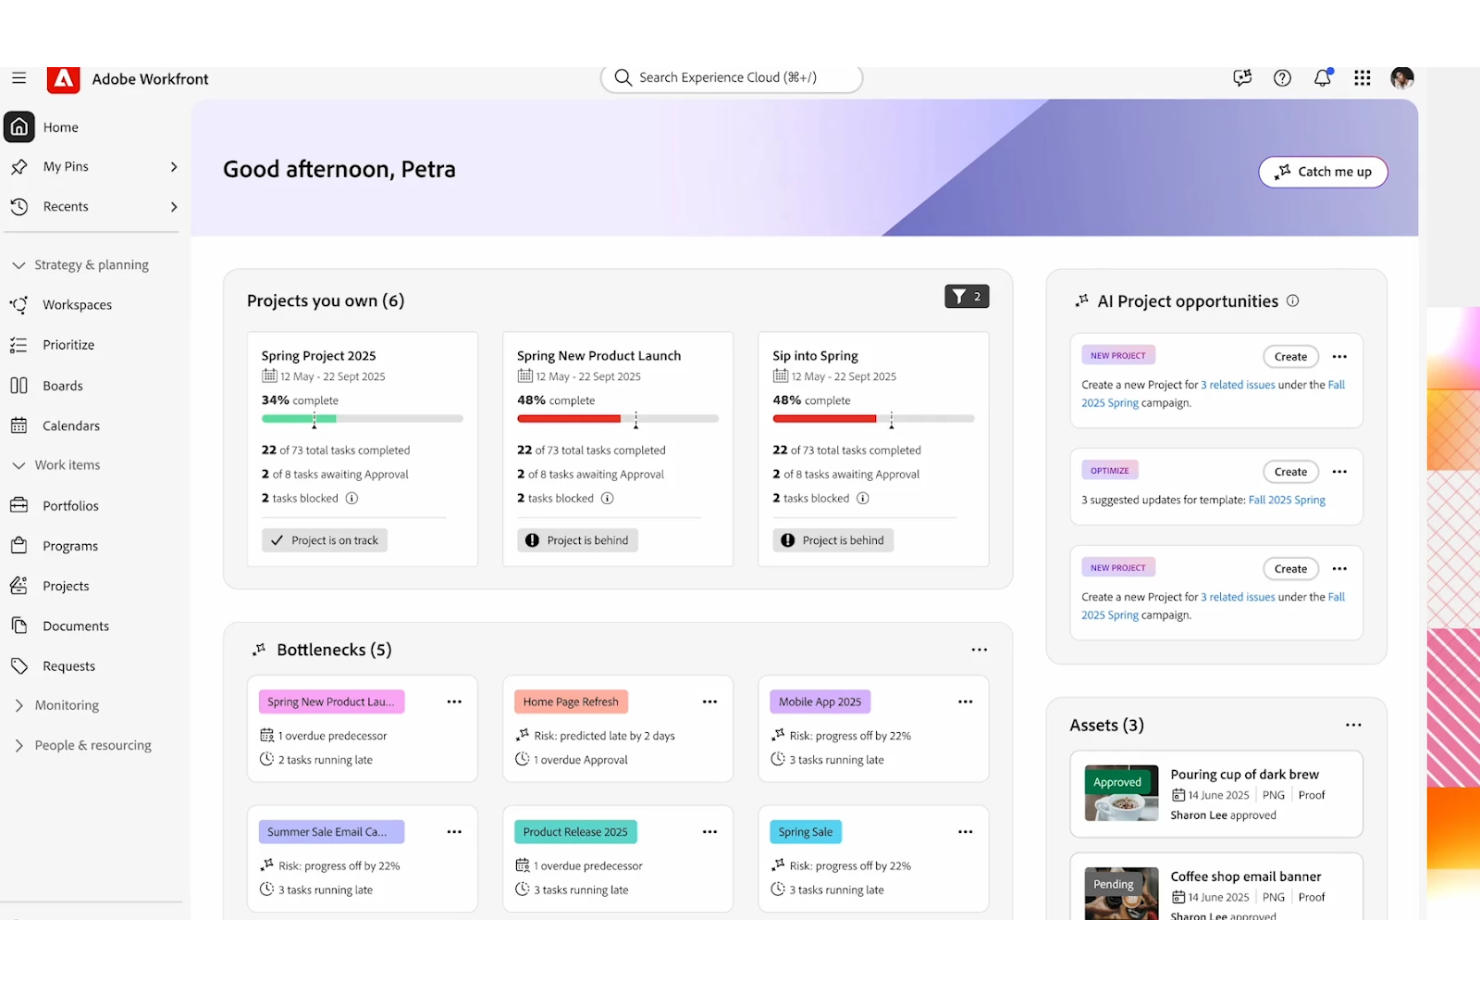Screen dimensions: 1480x987
Task: Click the Product Release 2025 tag
Action: (x=575, y=832)
